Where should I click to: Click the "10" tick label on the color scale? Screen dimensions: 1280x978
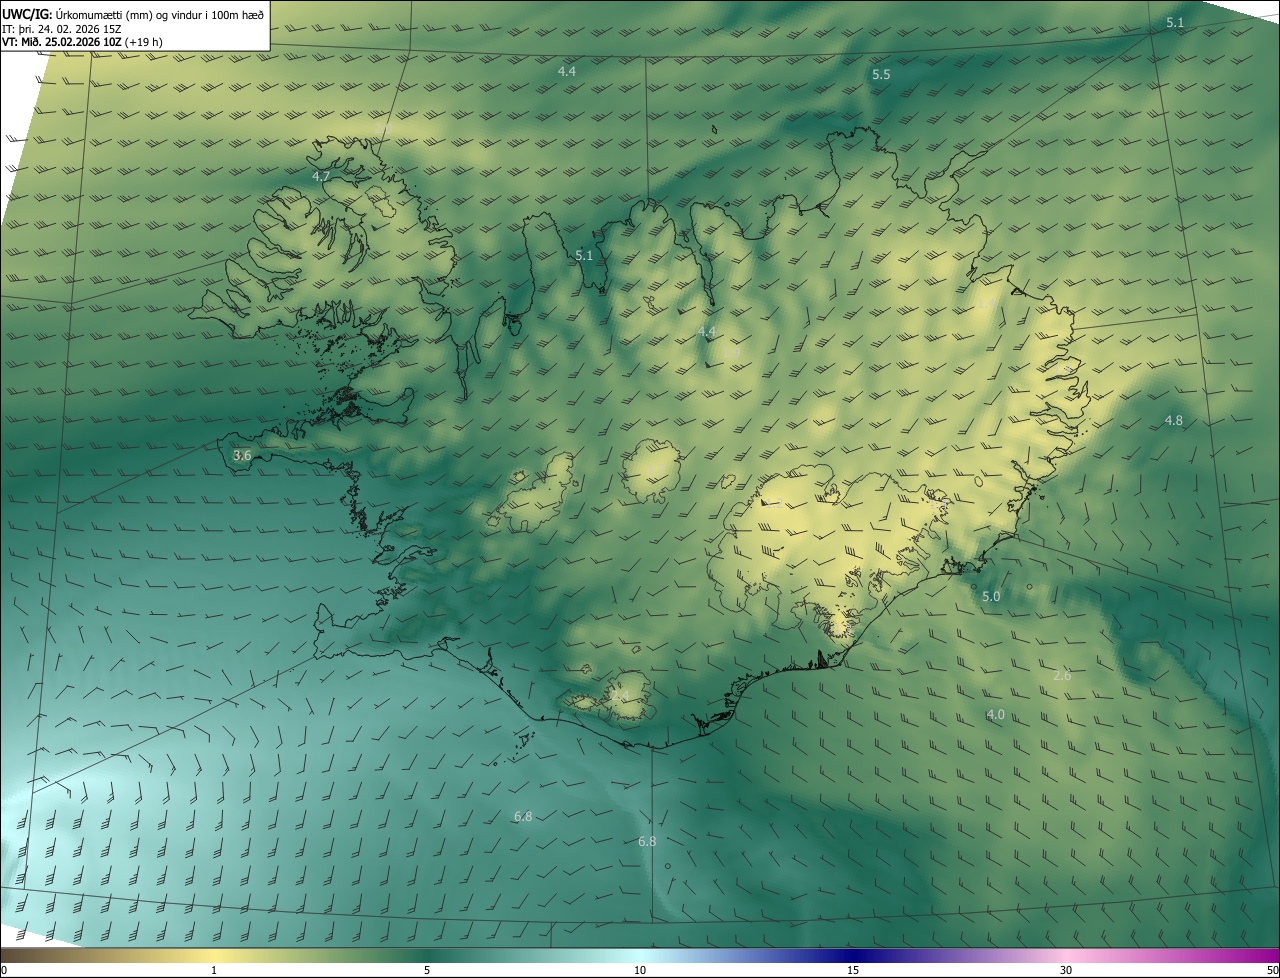click(640, 971)
